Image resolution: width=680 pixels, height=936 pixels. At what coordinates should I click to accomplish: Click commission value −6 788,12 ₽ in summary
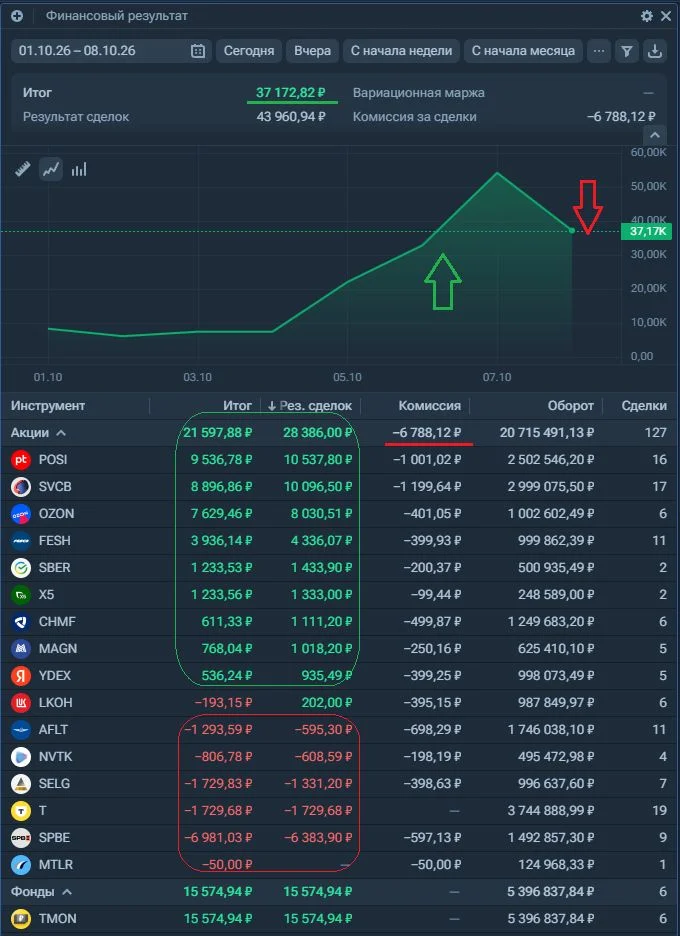(x=621, y=116)
